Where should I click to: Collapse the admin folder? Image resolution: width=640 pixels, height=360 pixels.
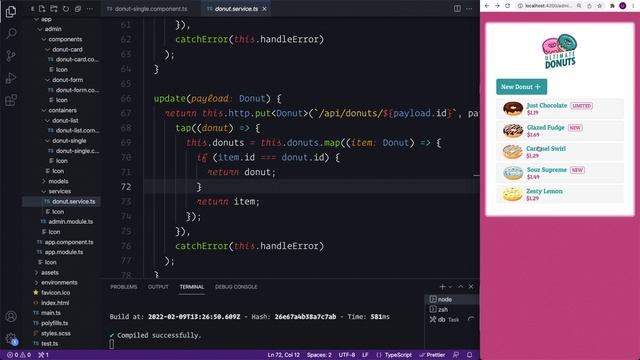click(x=53, y=29)
